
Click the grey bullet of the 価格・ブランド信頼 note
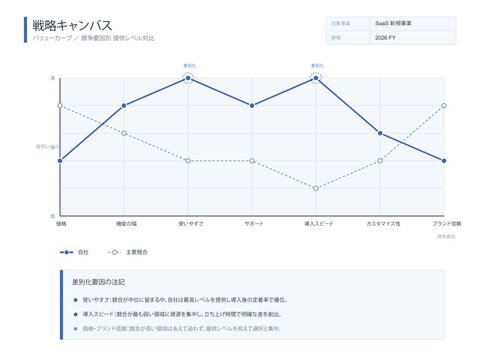coord(76,329)
